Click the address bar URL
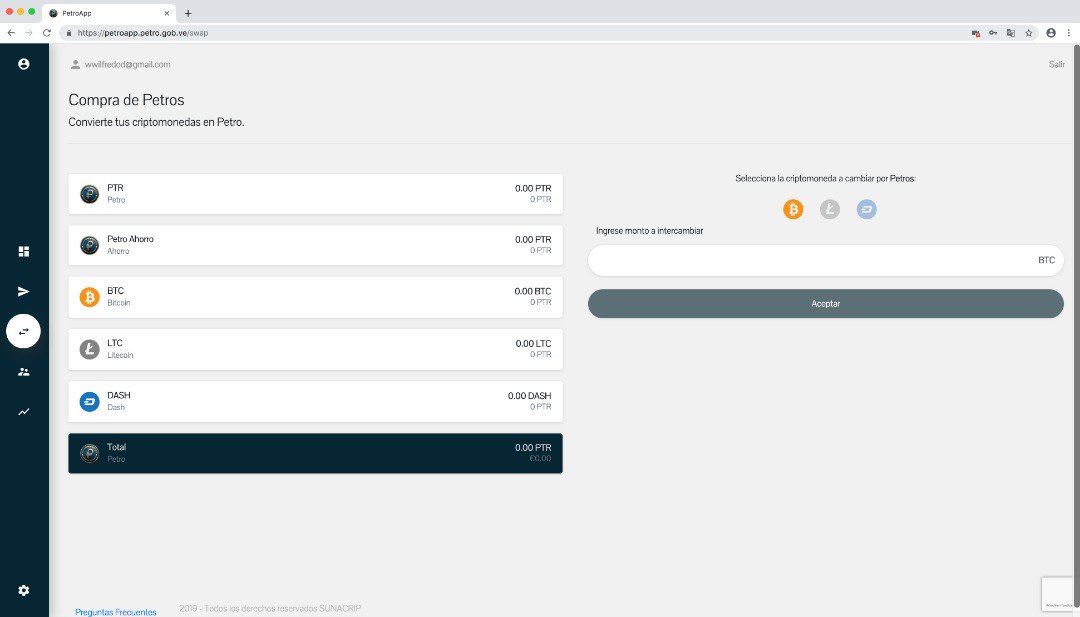Screen dimensions: 1080x617 click(x=143, y=32)
